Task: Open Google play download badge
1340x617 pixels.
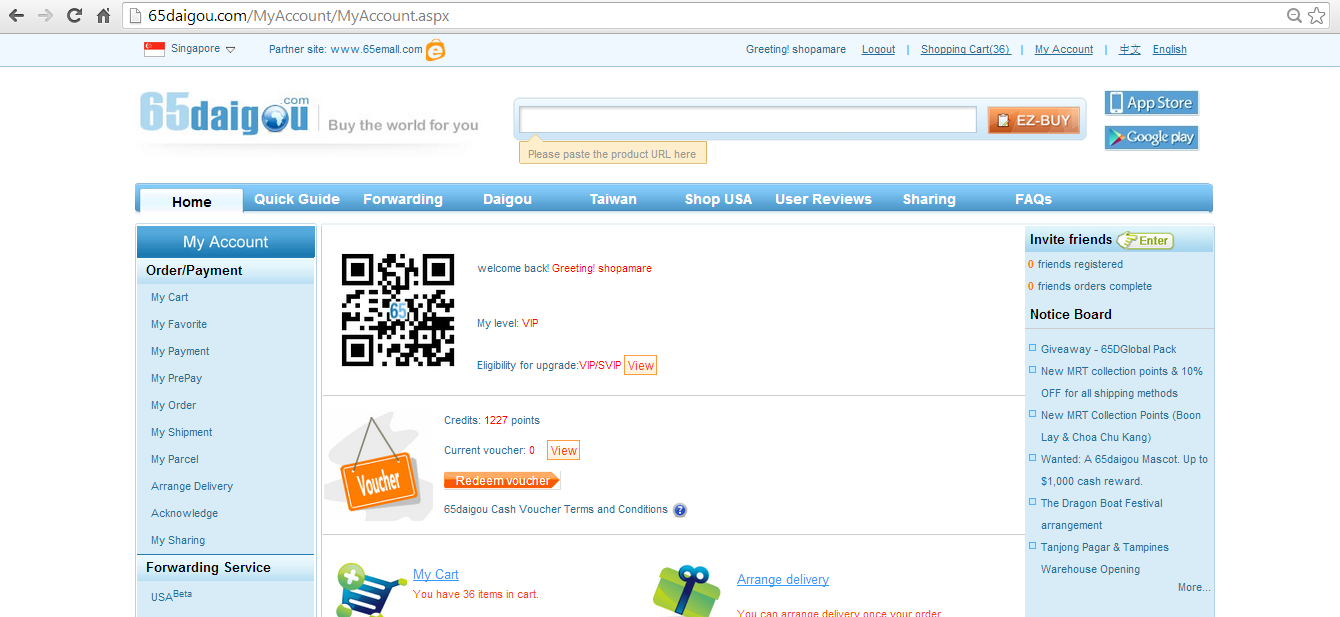Action: pyautogui.click(x=1151, y=137)
